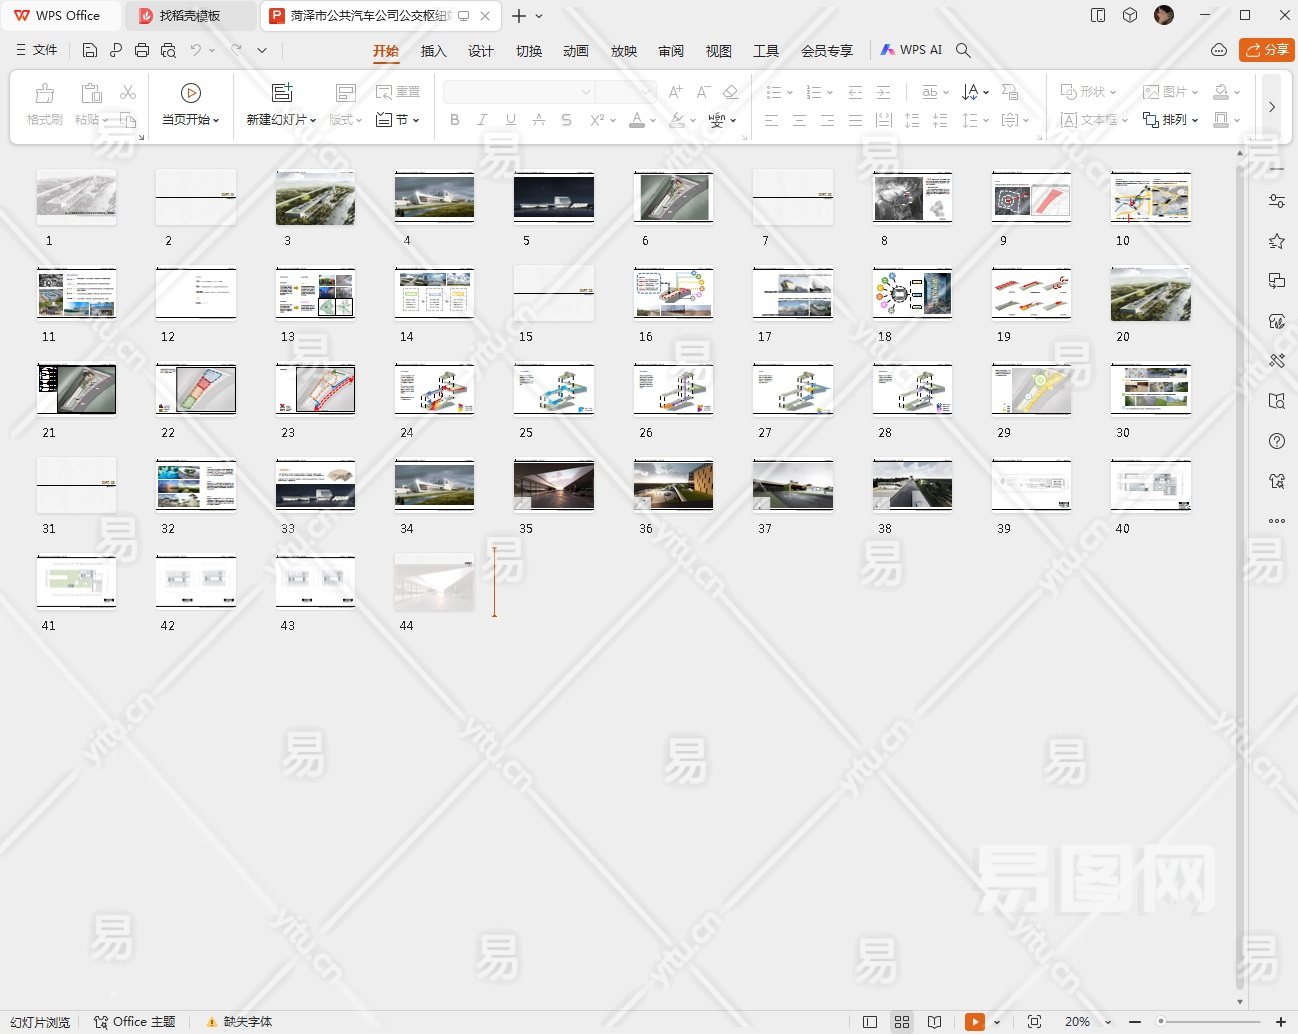Open the 插入 ribbon tab
Image resolution: width=1298 pixels, height=1034 pixels.
click(433, 51)
